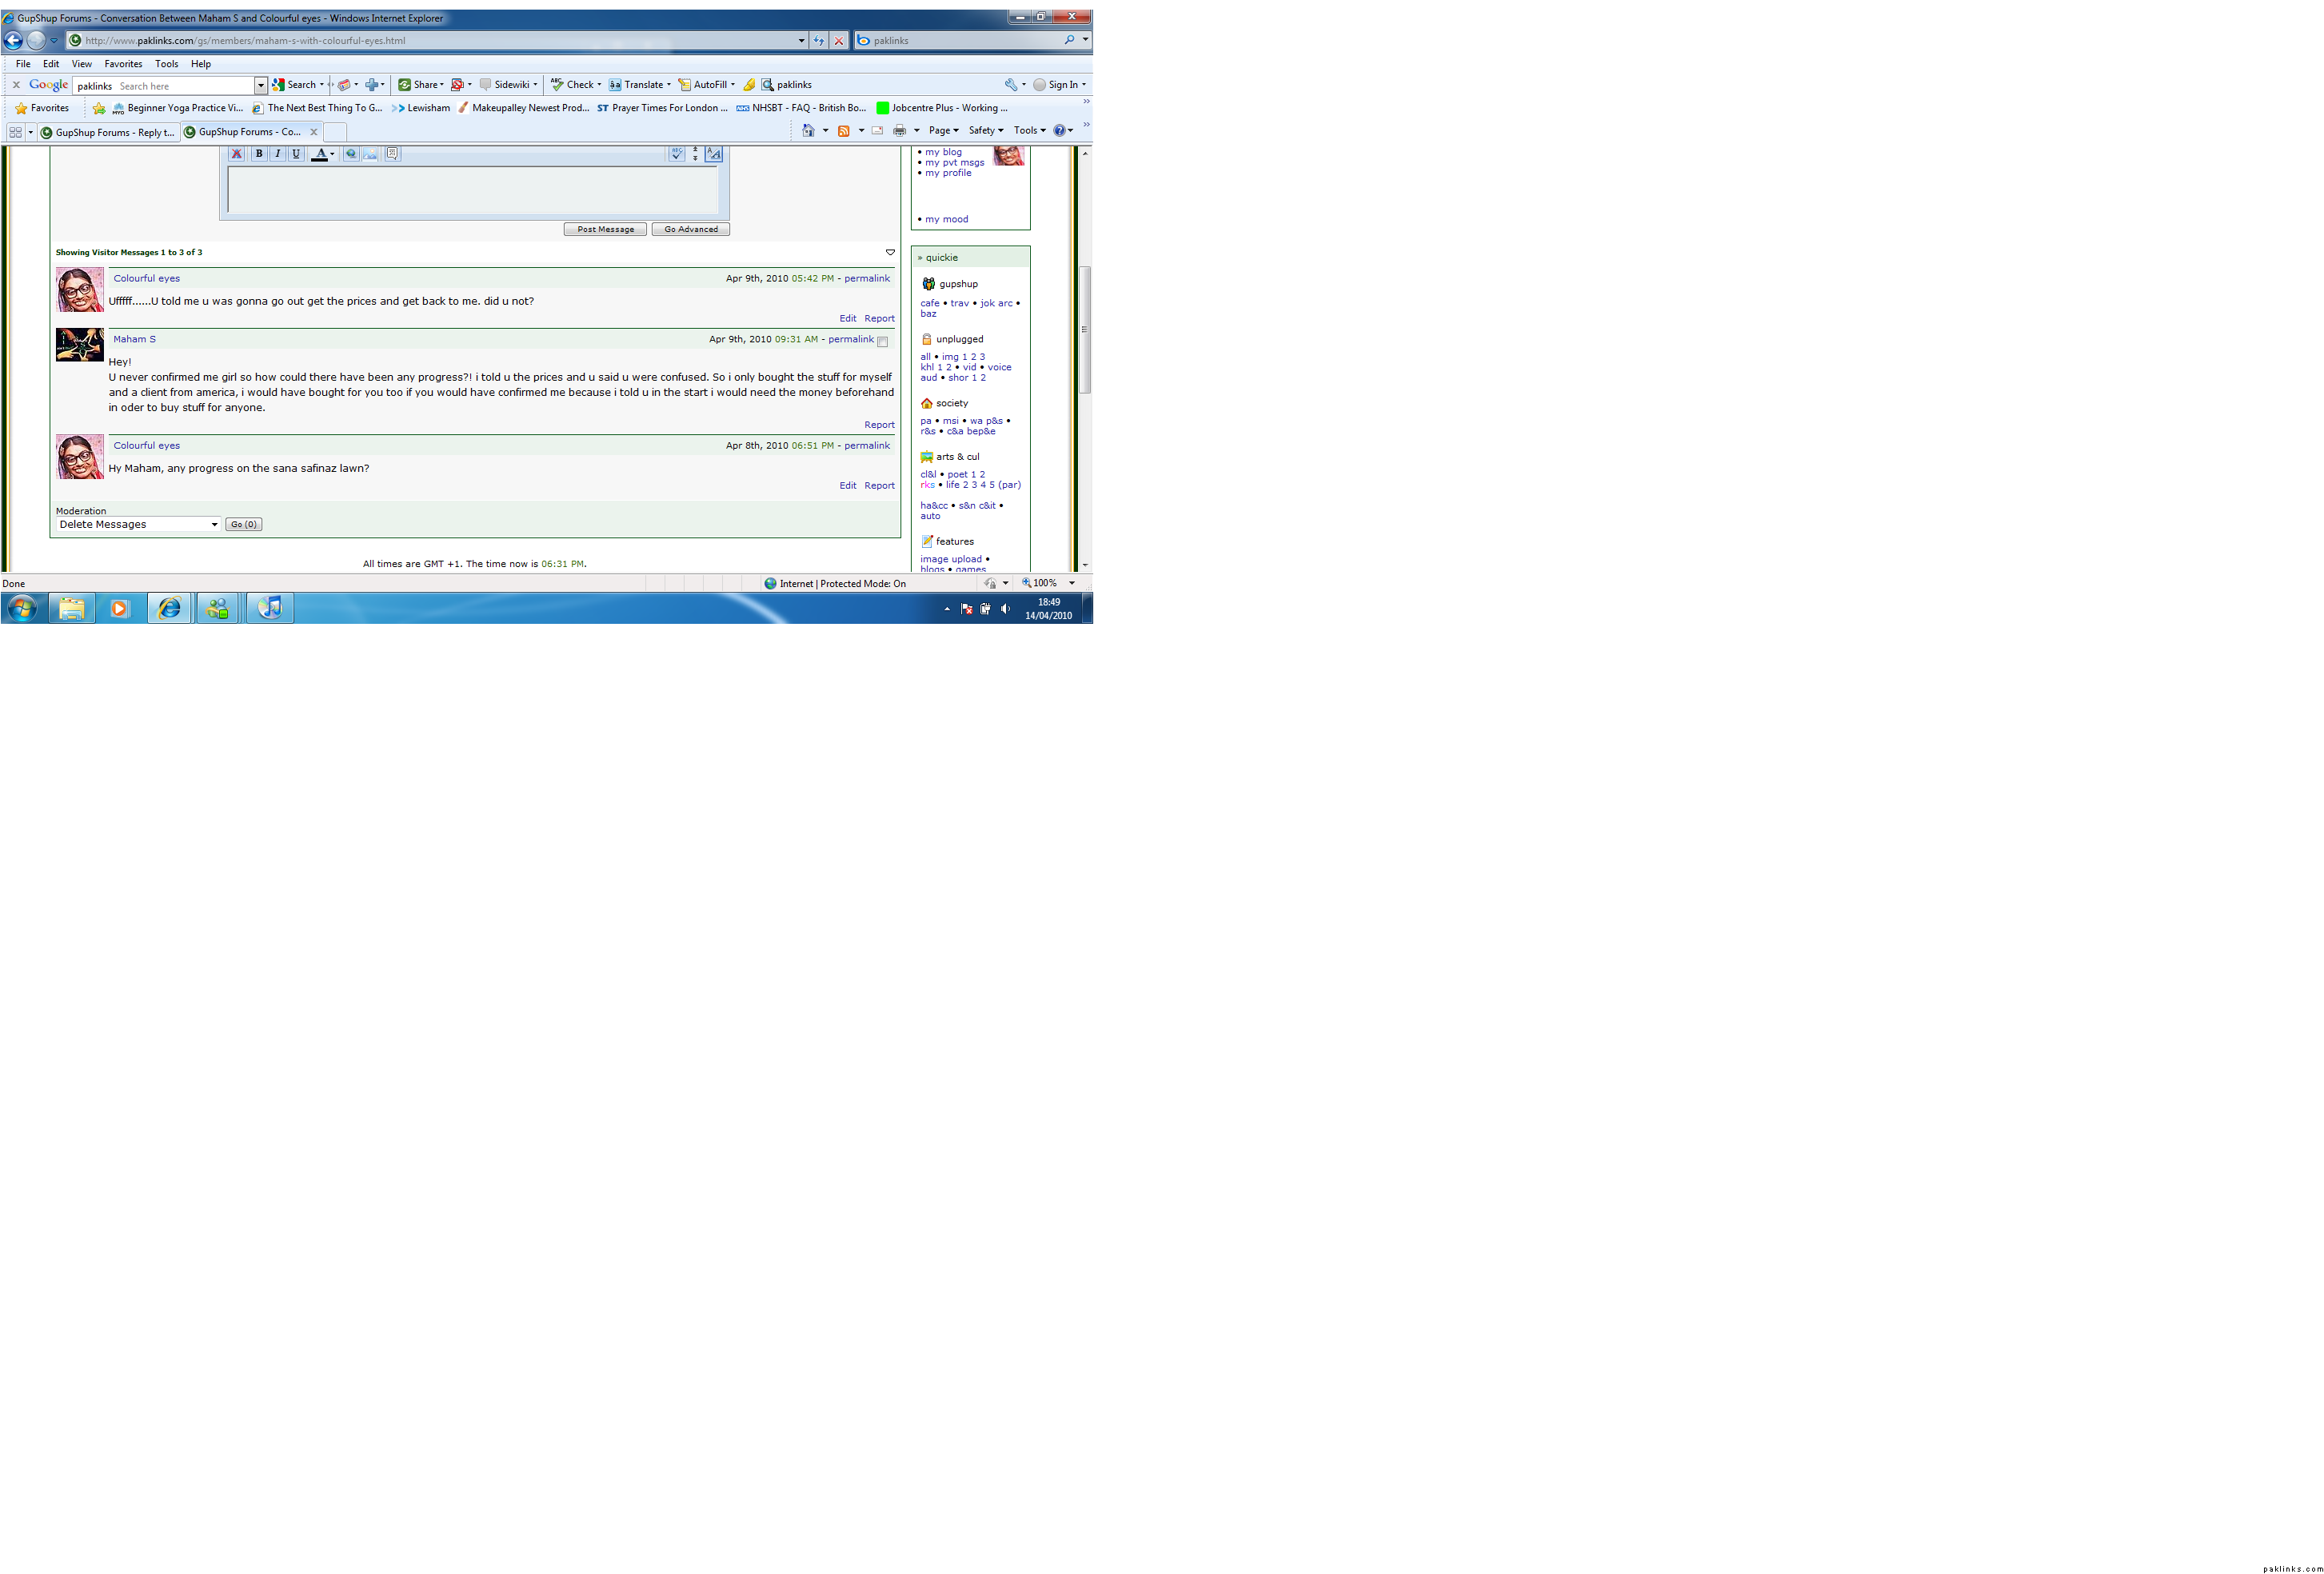
Task: Expand the font color dropdown arrow
Action: pyautogui.click(x=332, y=154)
